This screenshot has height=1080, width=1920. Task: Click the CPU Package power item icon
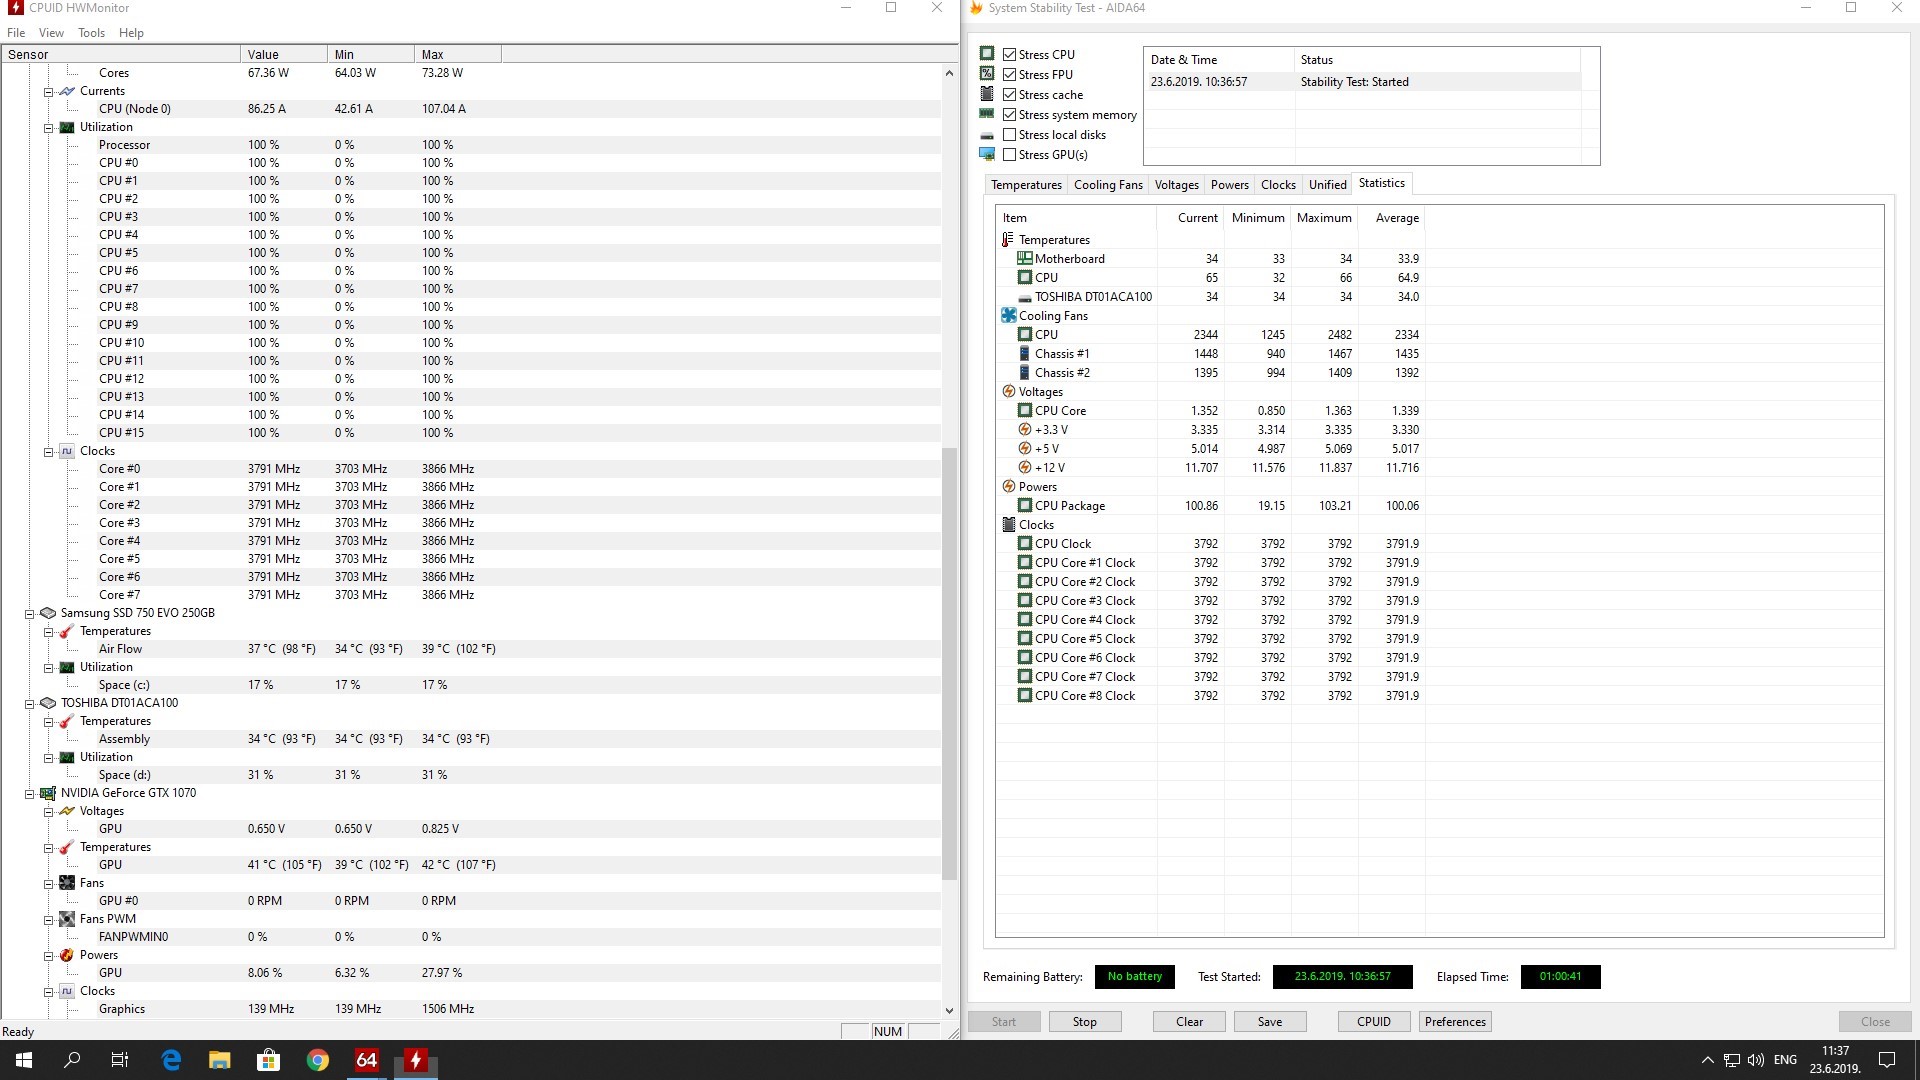click(1024, 506)
